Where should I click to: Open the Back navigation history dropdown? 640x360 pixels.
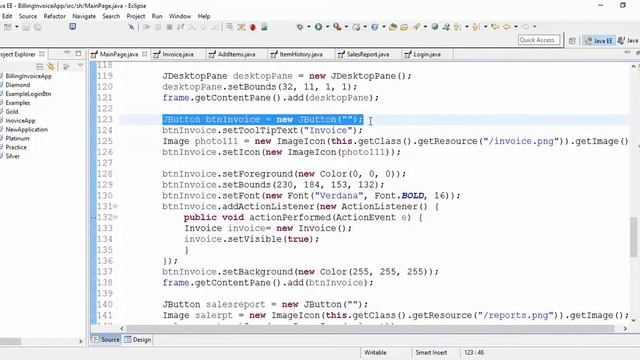point(516,27)
